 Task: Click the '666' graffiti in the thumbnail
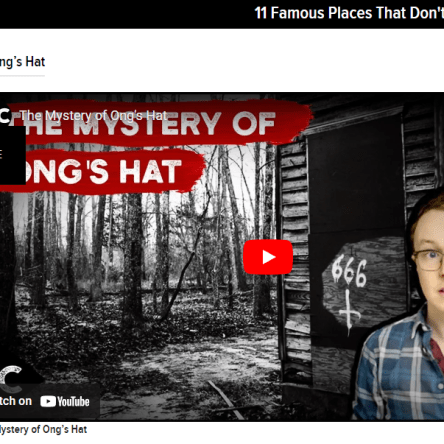[349, 272]
